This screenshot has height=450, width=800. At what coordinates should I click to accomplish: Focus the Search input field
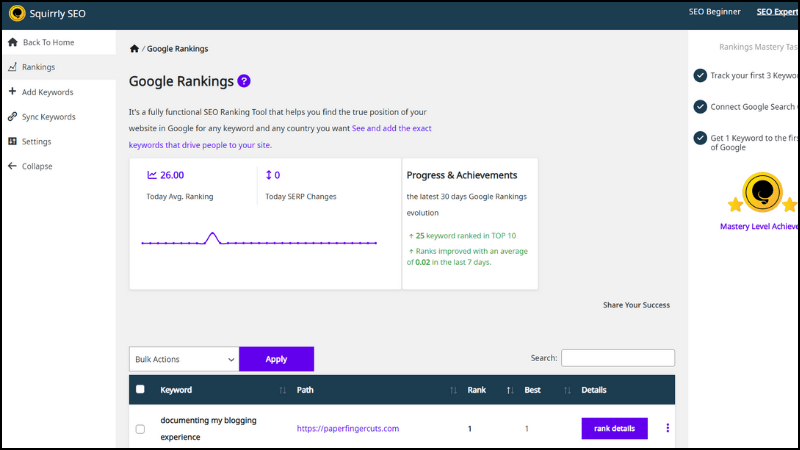tap(618, 358)
